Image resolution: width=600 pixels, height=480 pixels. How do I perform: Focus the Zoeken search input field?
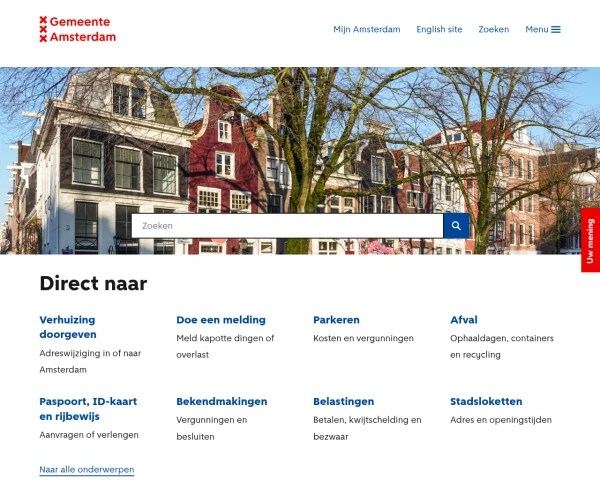[x=287, y=226]
